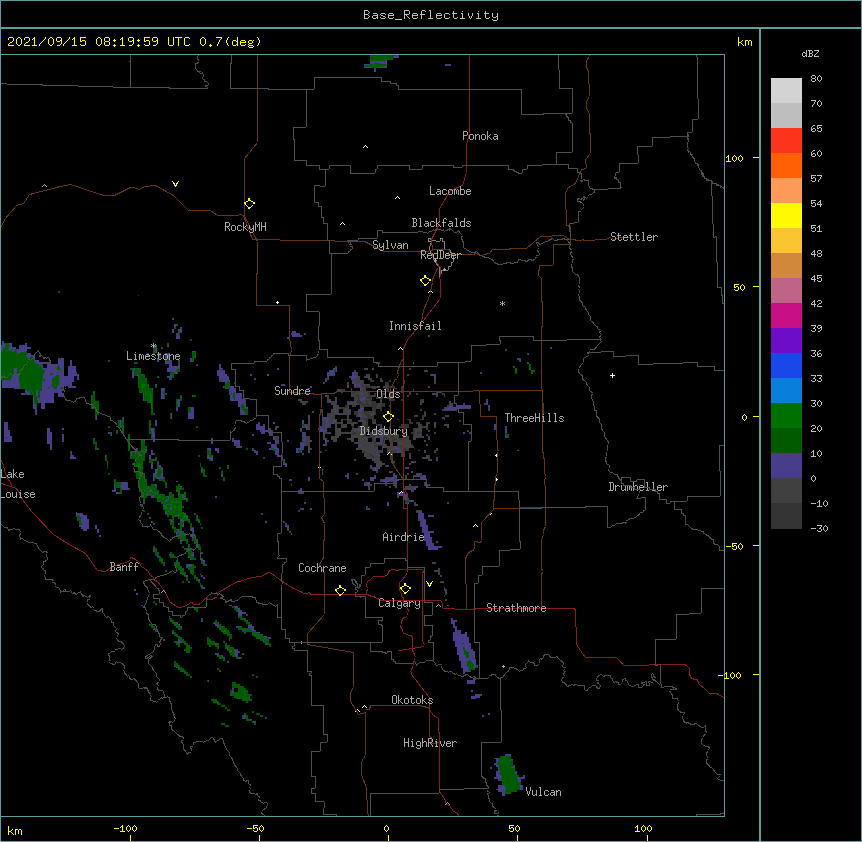Click the Banff label
862x842 pixels.
coord(124,567)
